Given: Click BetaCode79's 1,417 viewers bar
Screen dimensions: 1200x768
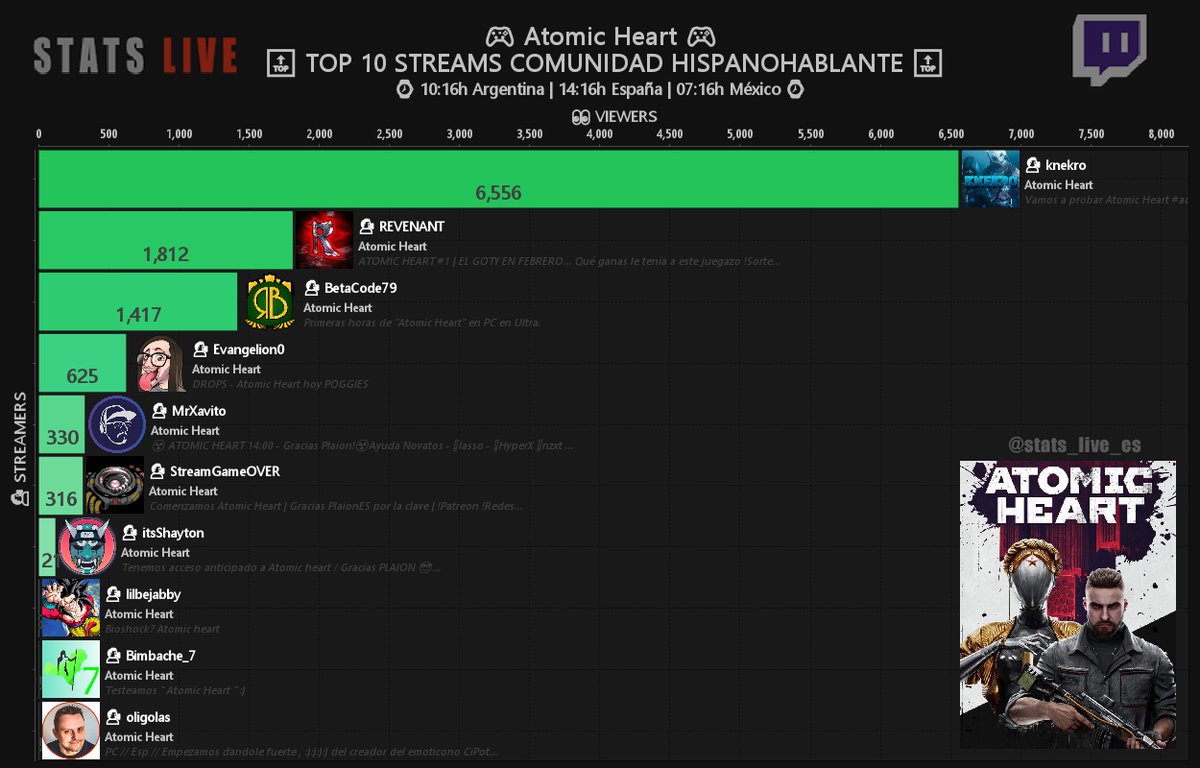Looking at the screenshot, I should [138, 302].
